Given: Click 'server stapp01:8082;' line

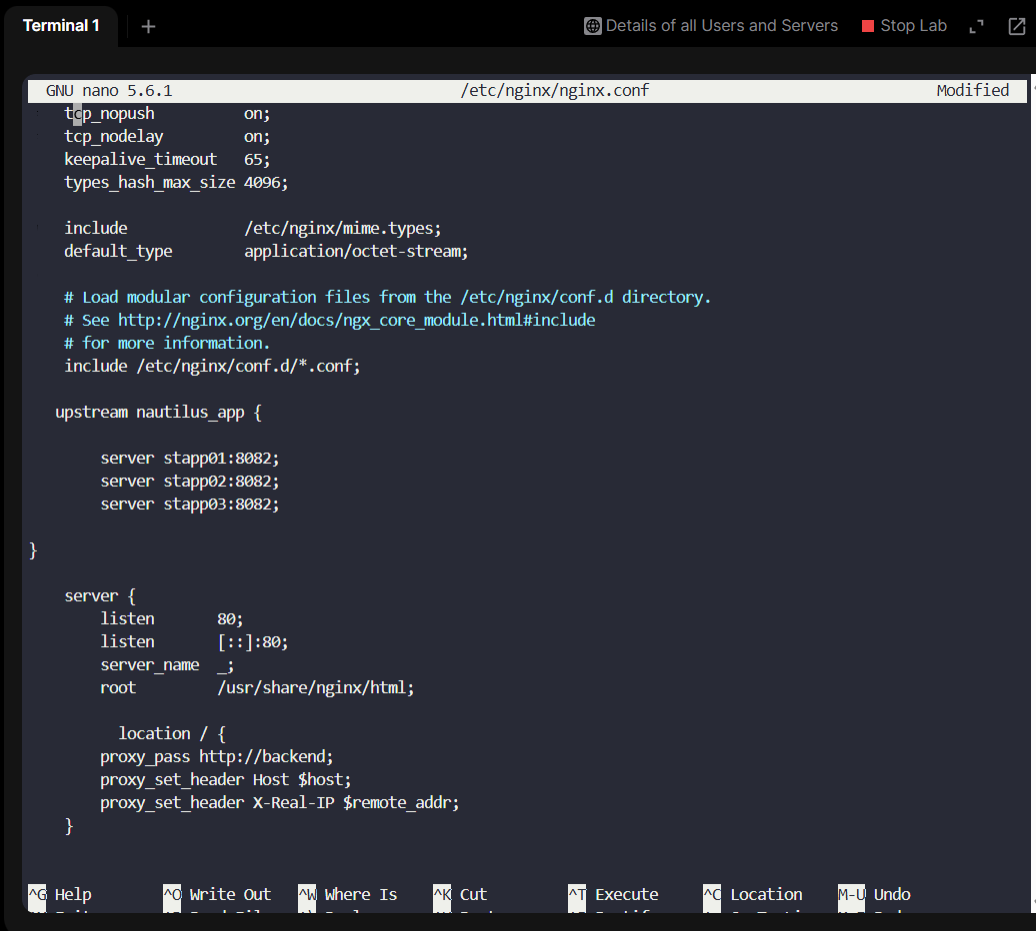Looking at the screenshot, I should click(x=190, y=458).
